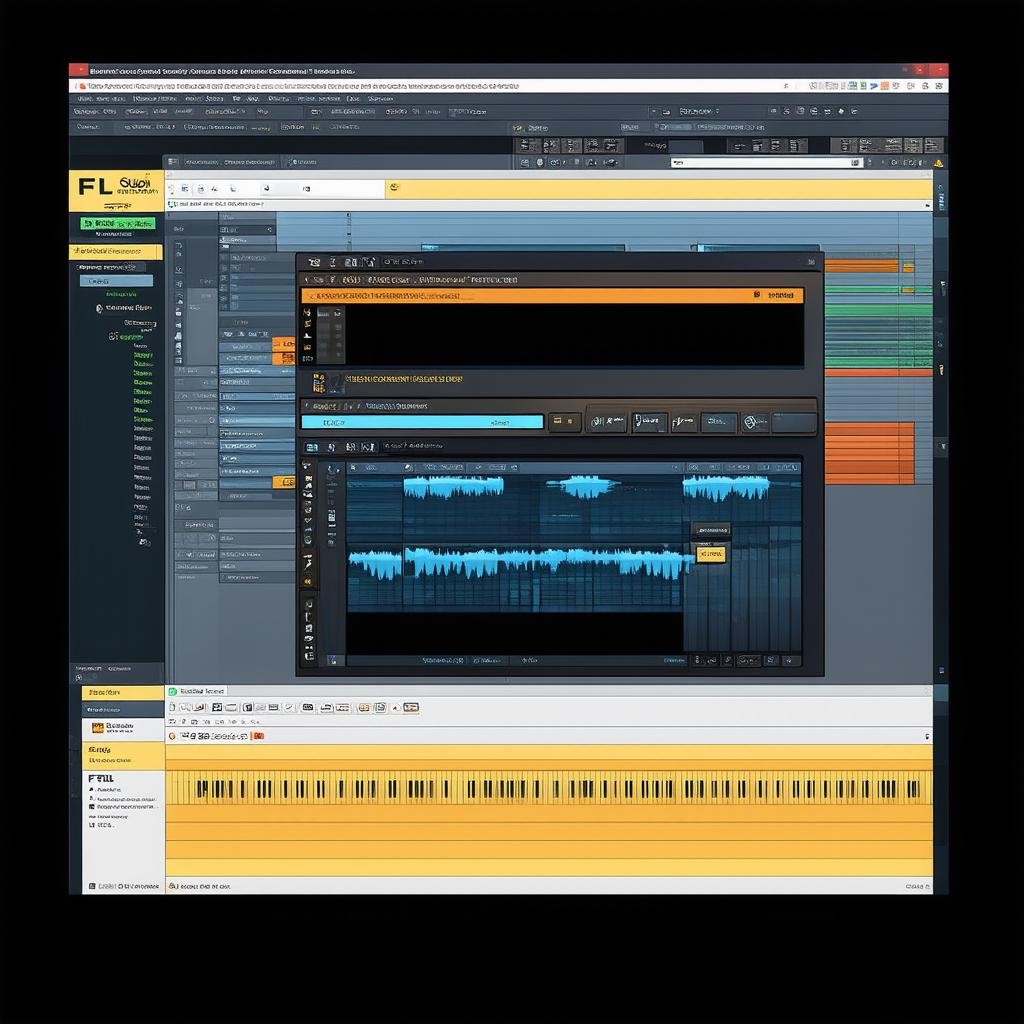
Task: Click the small icon at the right of the orange title bar
Action: pos(757,295)
